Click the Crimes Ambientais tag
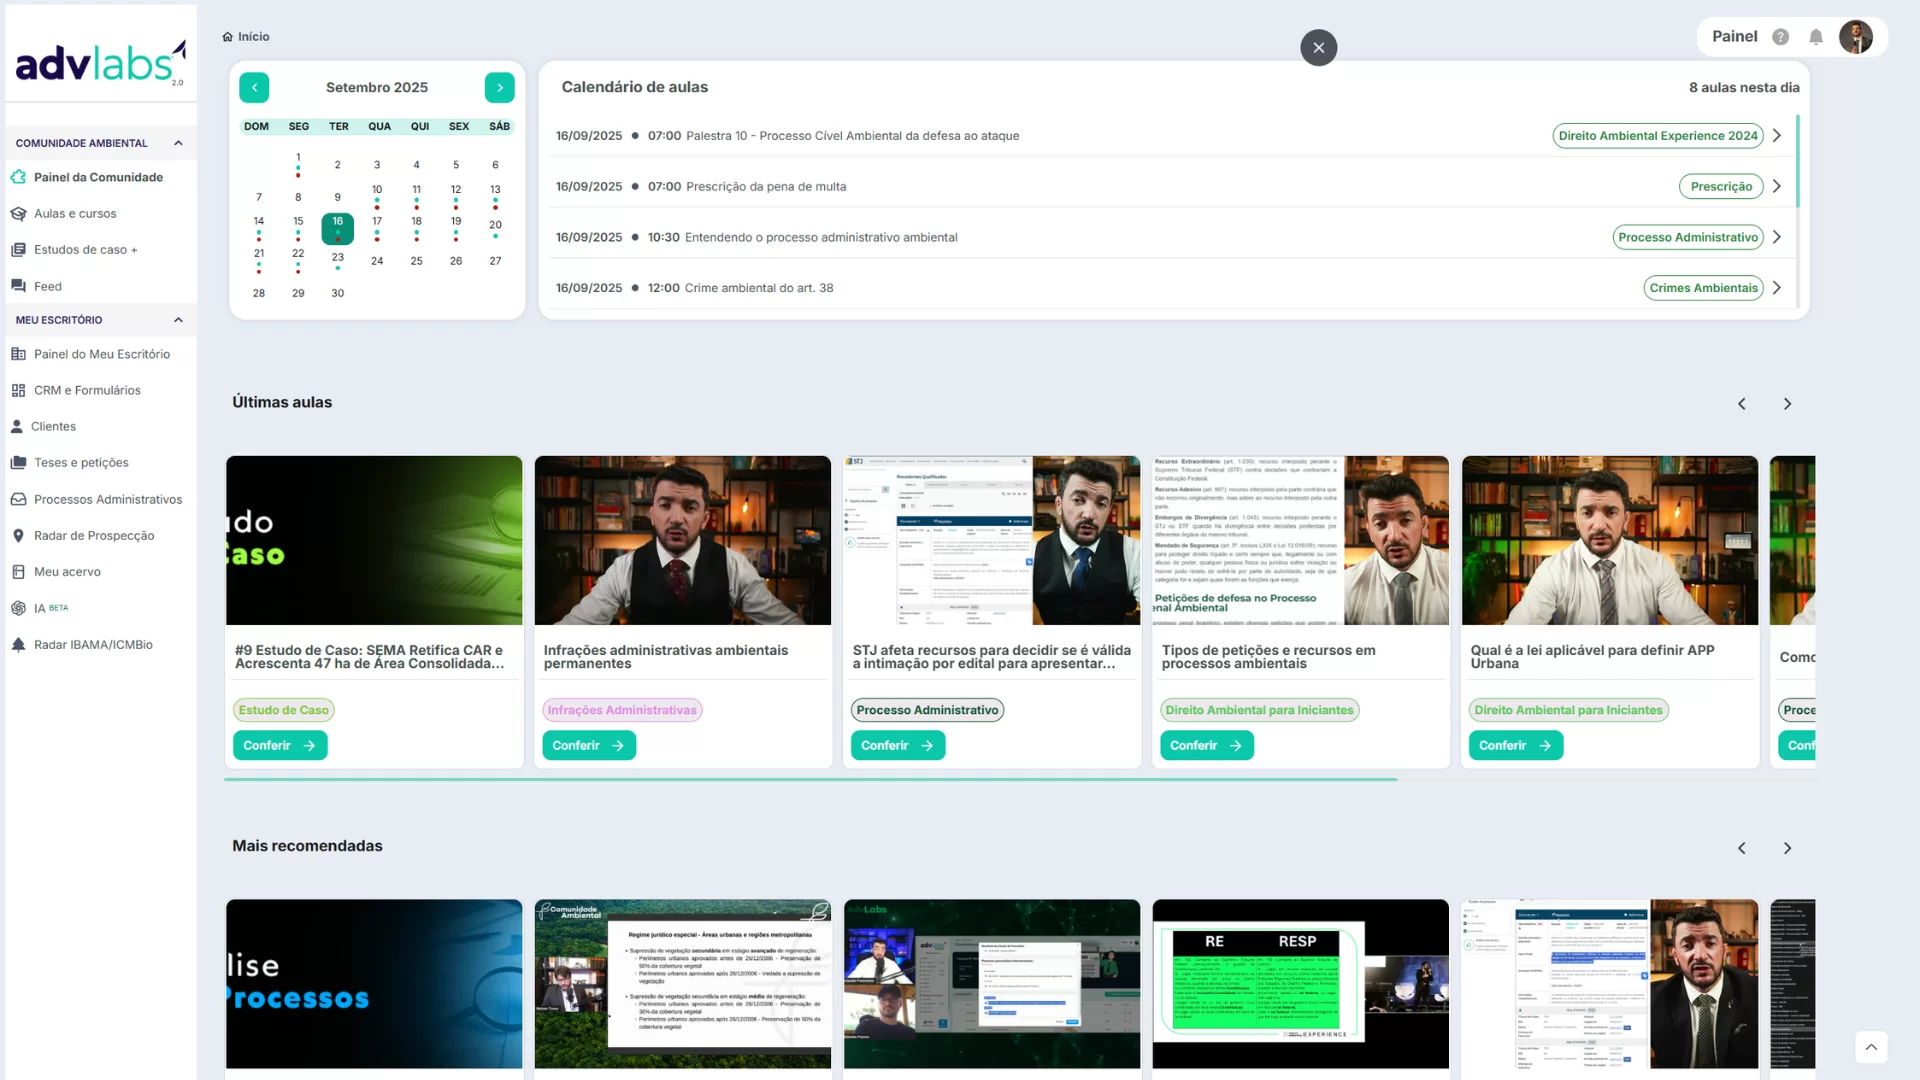The image size is (1920, 1080). (1703, 288)
